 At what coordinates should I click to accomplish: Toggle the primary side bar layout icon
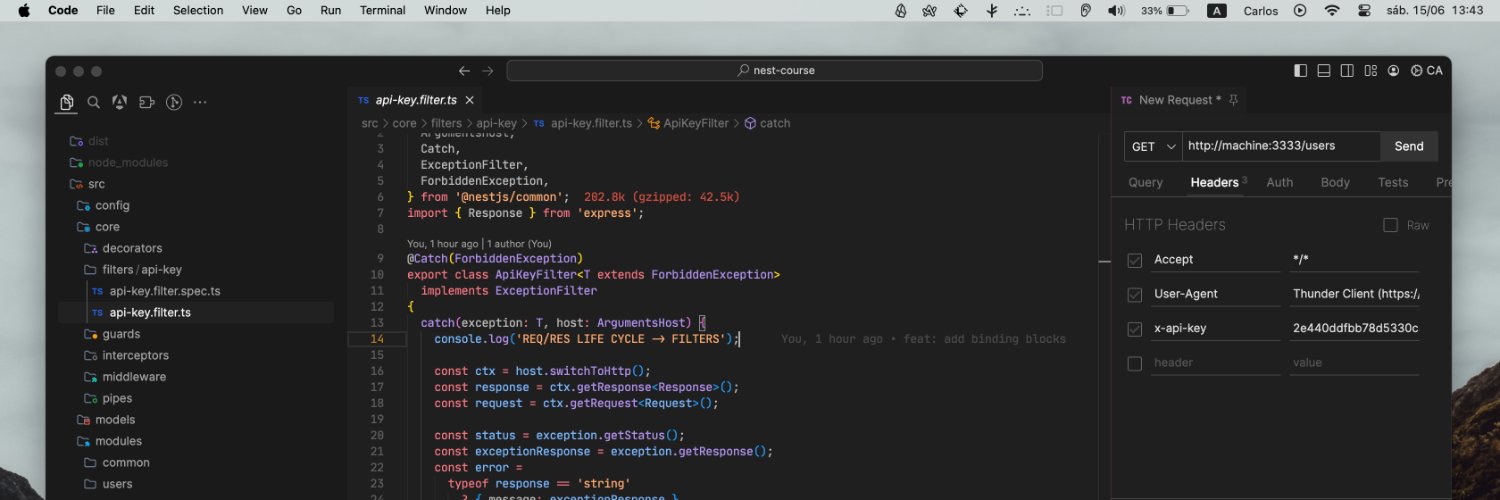1300,71
